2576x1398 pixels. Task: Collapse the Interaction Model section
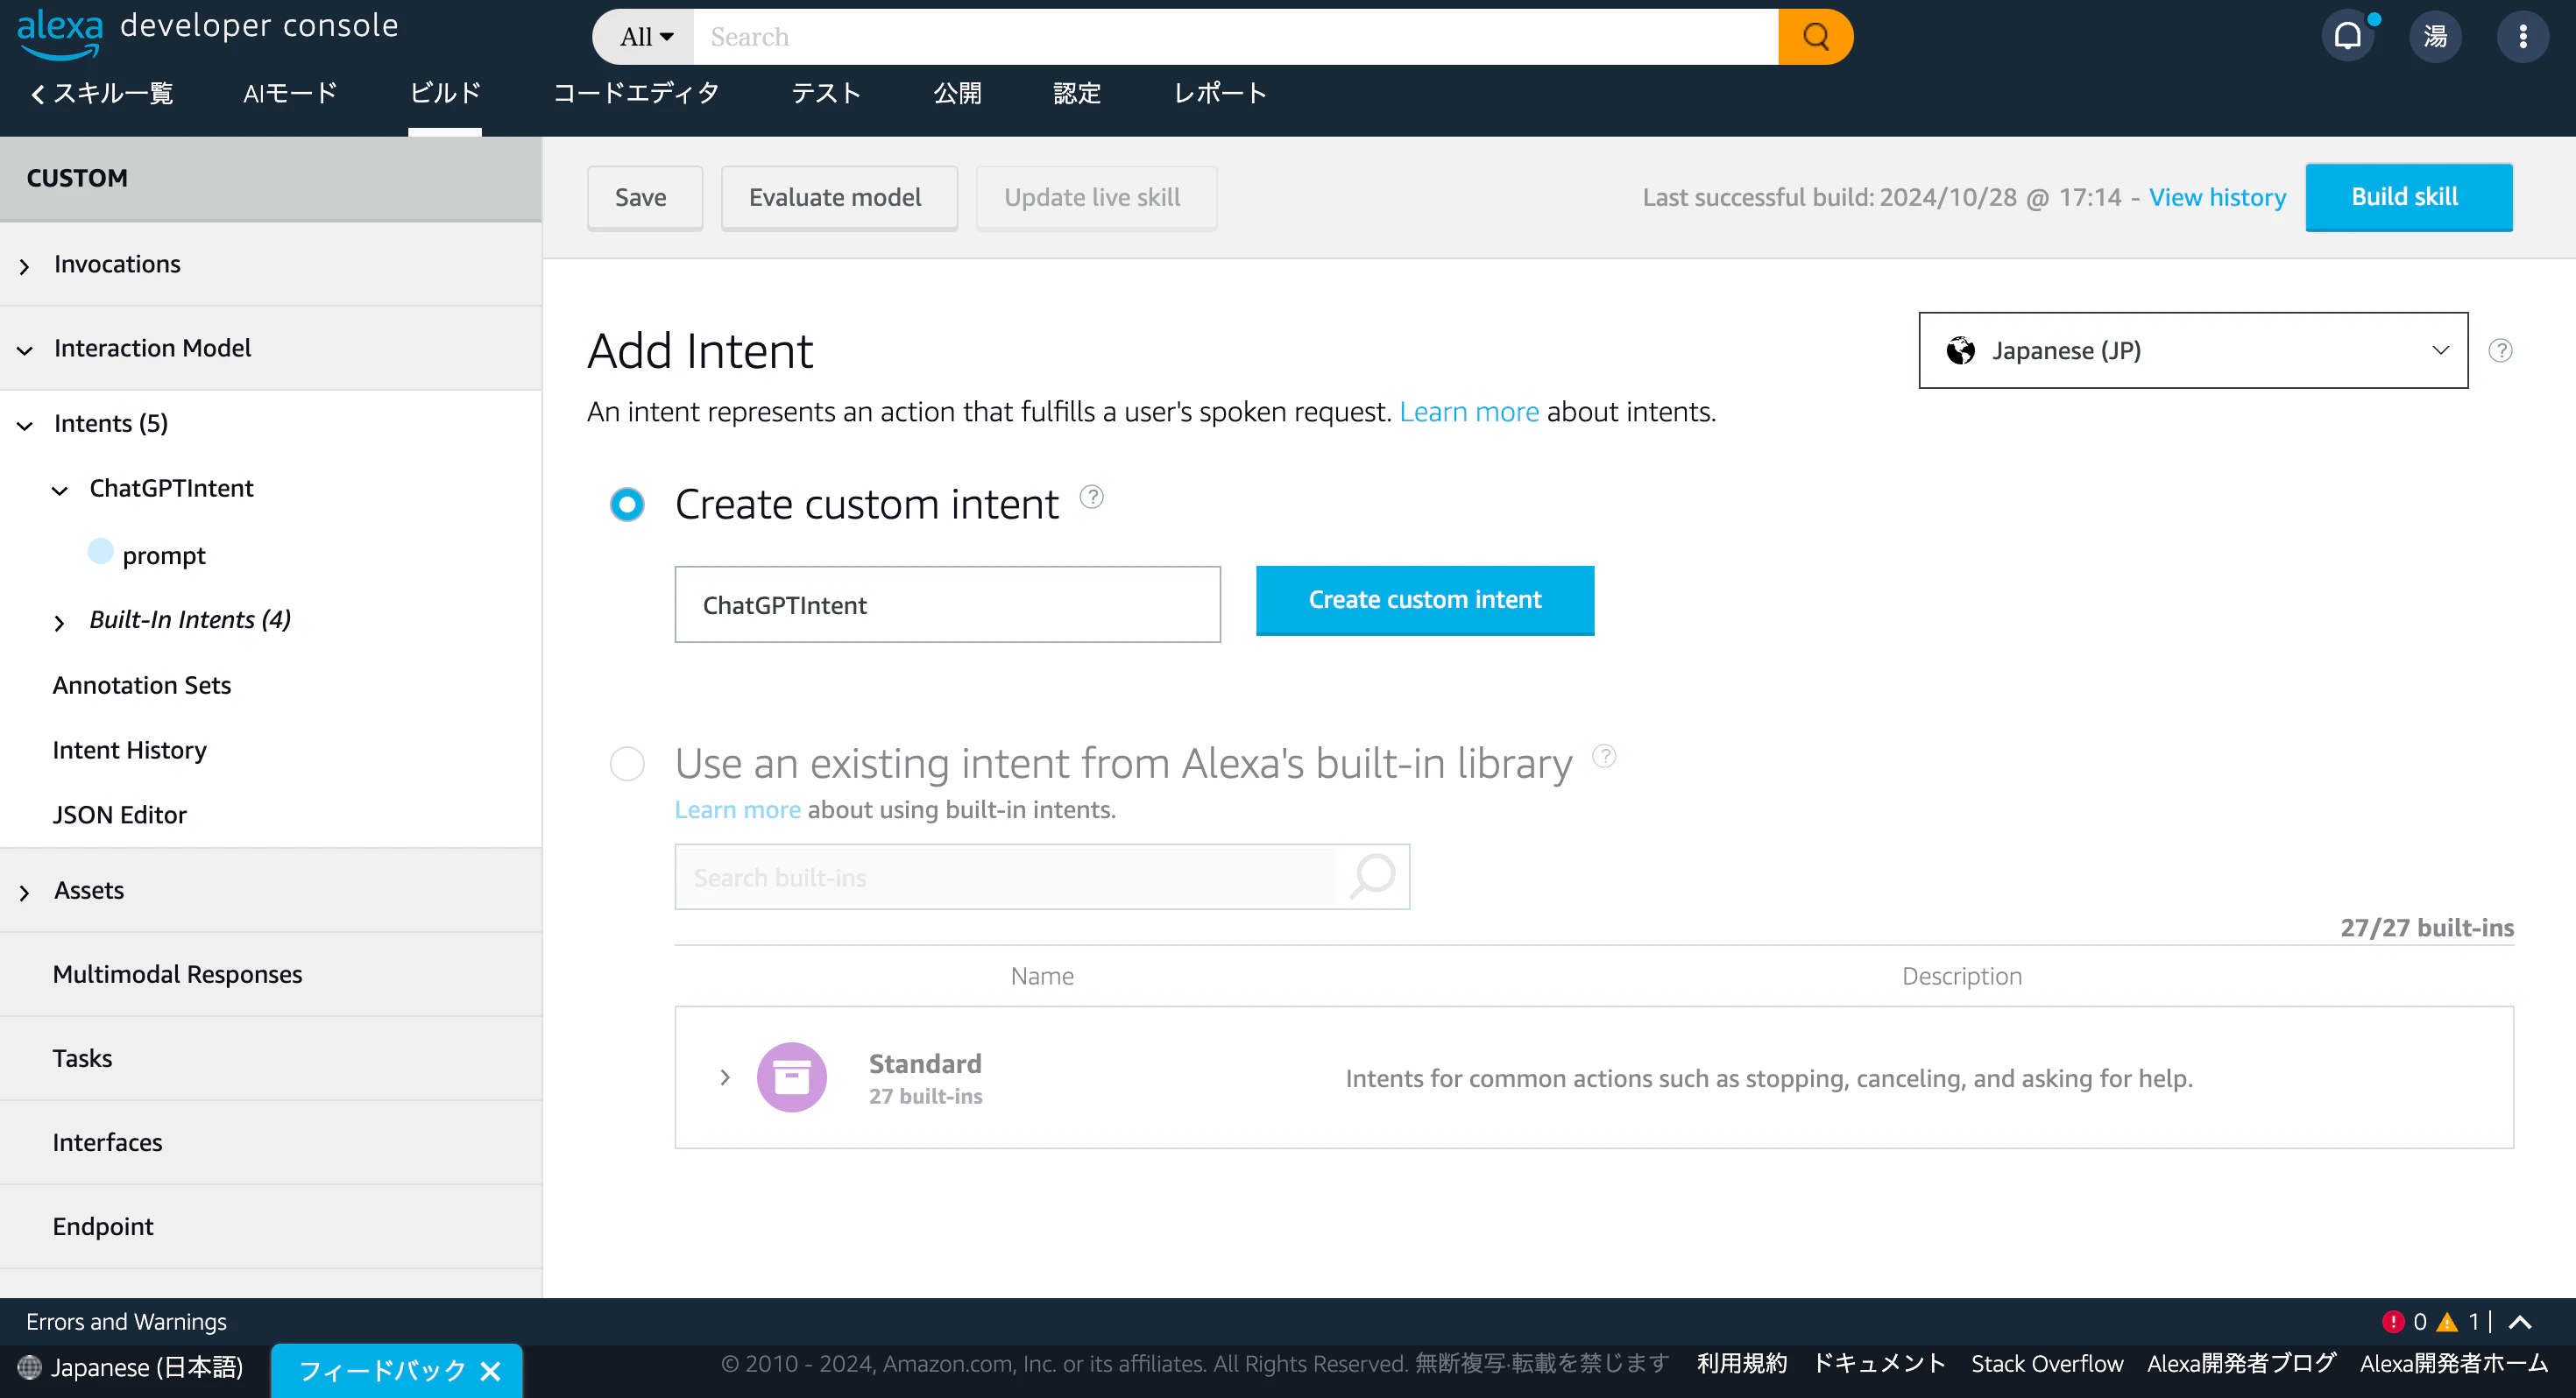[x=24, y=350]
